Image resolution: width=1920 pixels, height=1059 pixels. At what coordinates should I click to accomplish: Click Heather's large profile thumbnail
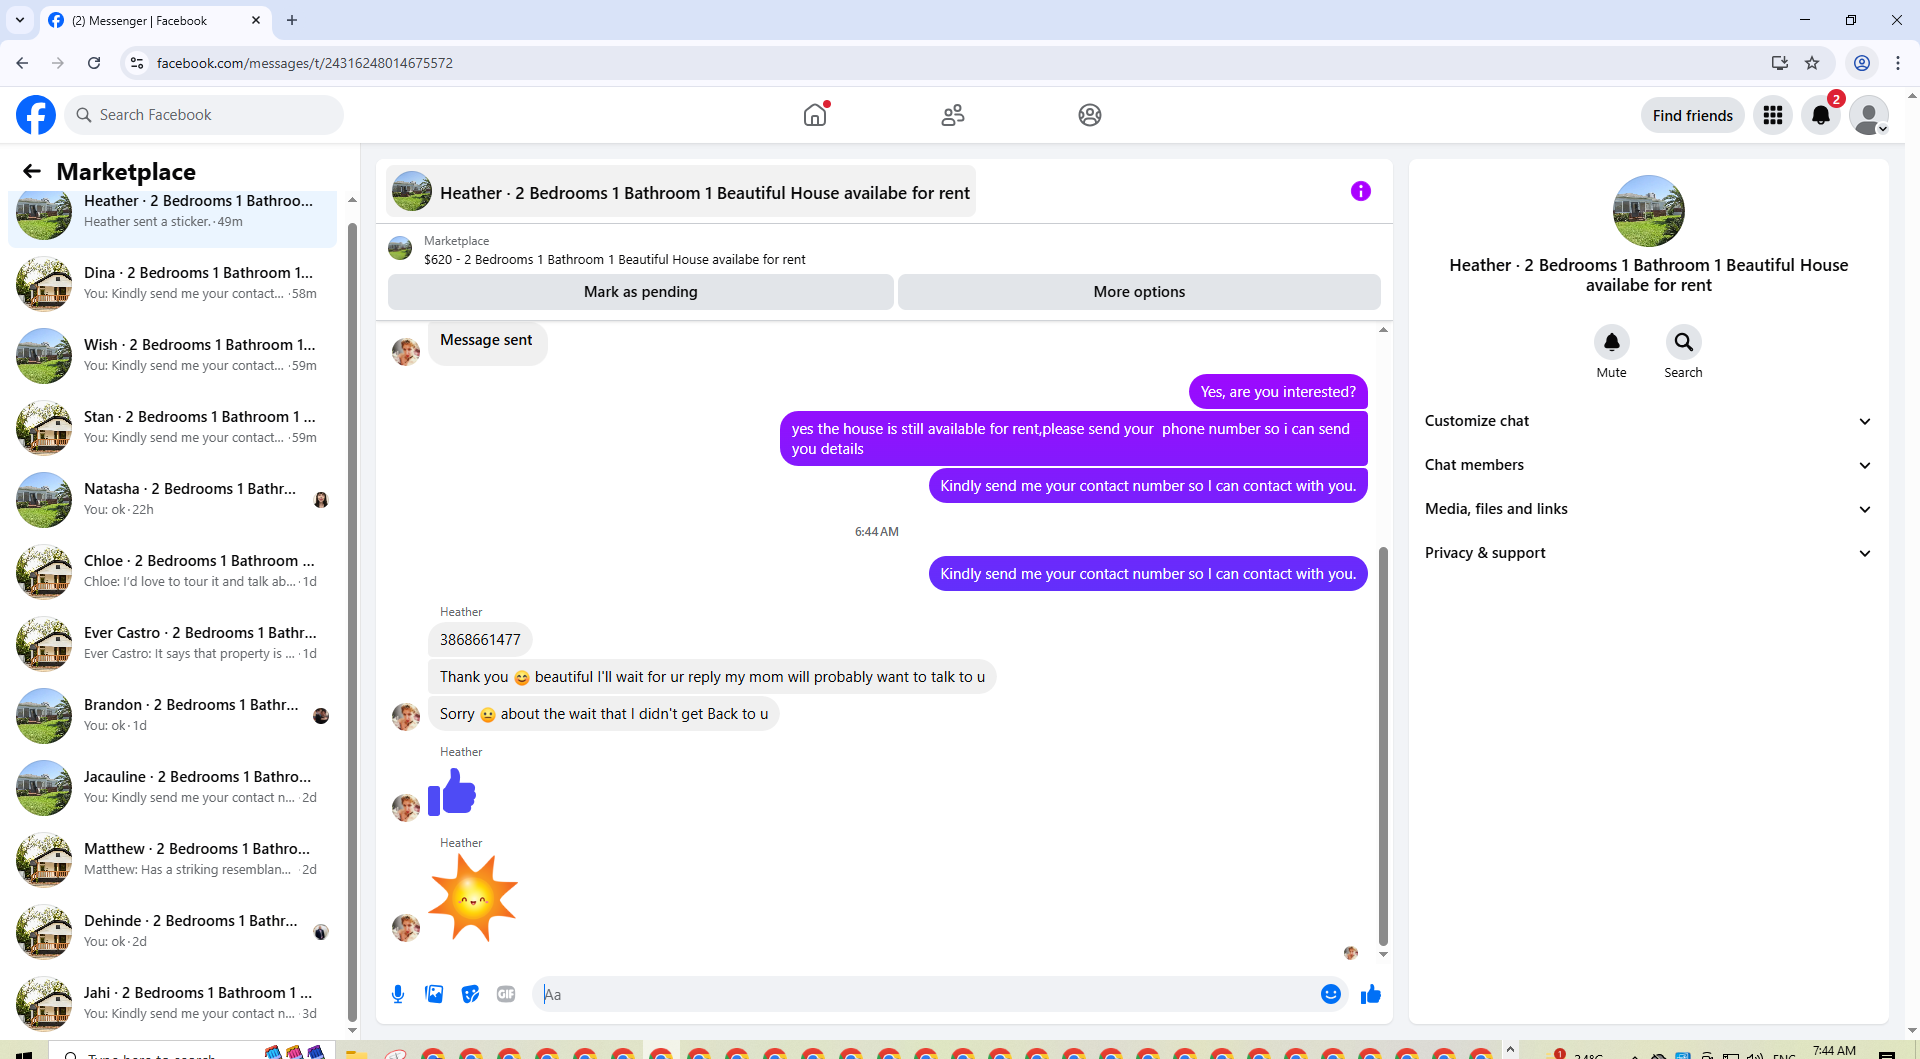click(1649, 211)
